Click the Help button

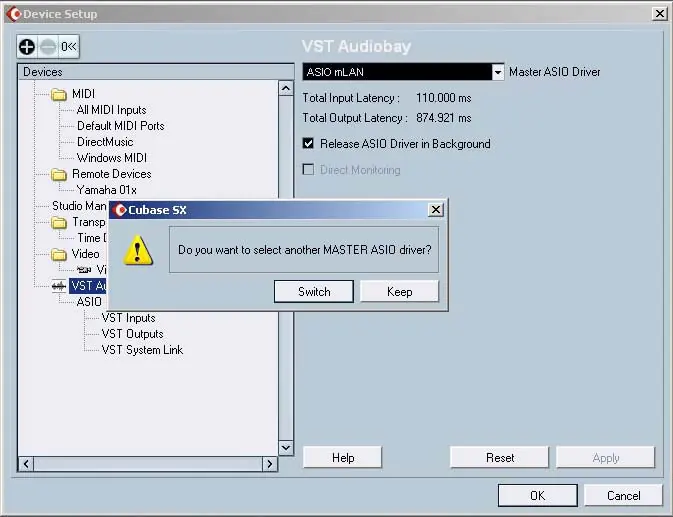click(343, 457)
